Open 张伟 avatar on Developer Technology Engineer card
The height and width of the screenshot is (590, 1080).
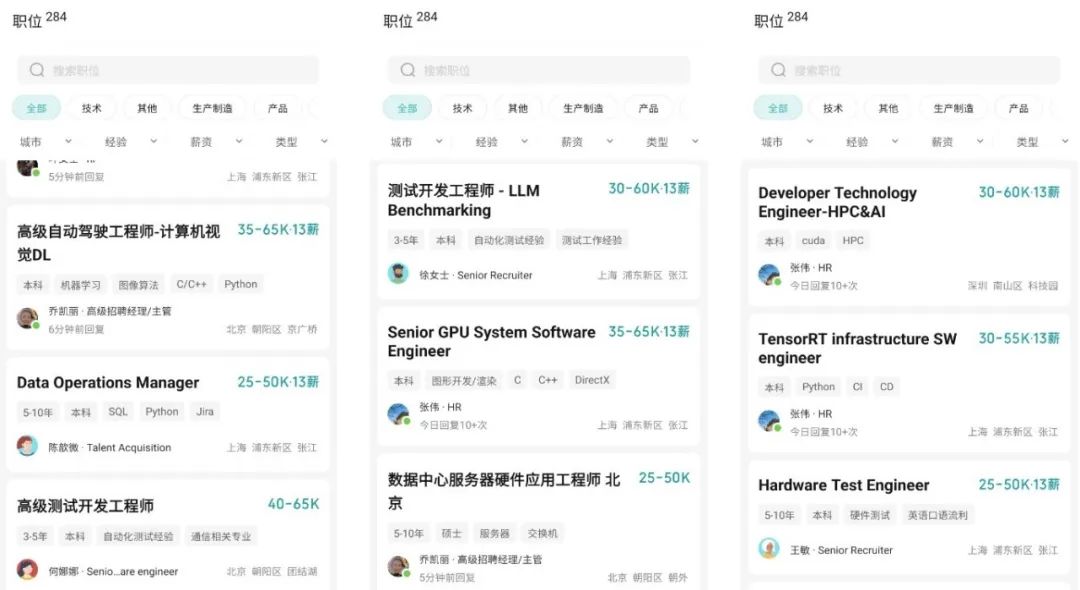pos(769,275)
